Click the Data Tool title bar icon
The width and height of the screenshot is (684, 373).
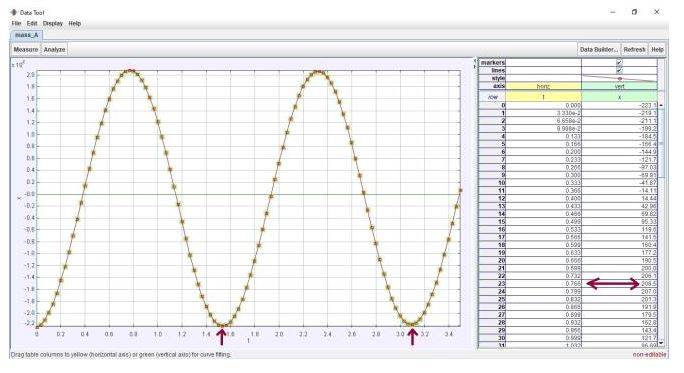[x=14, y=12]
